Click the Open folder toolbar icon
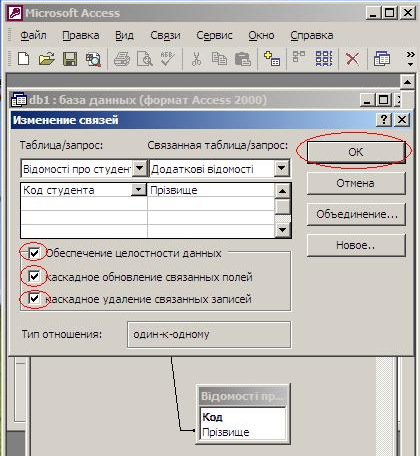 pos(46,59)
